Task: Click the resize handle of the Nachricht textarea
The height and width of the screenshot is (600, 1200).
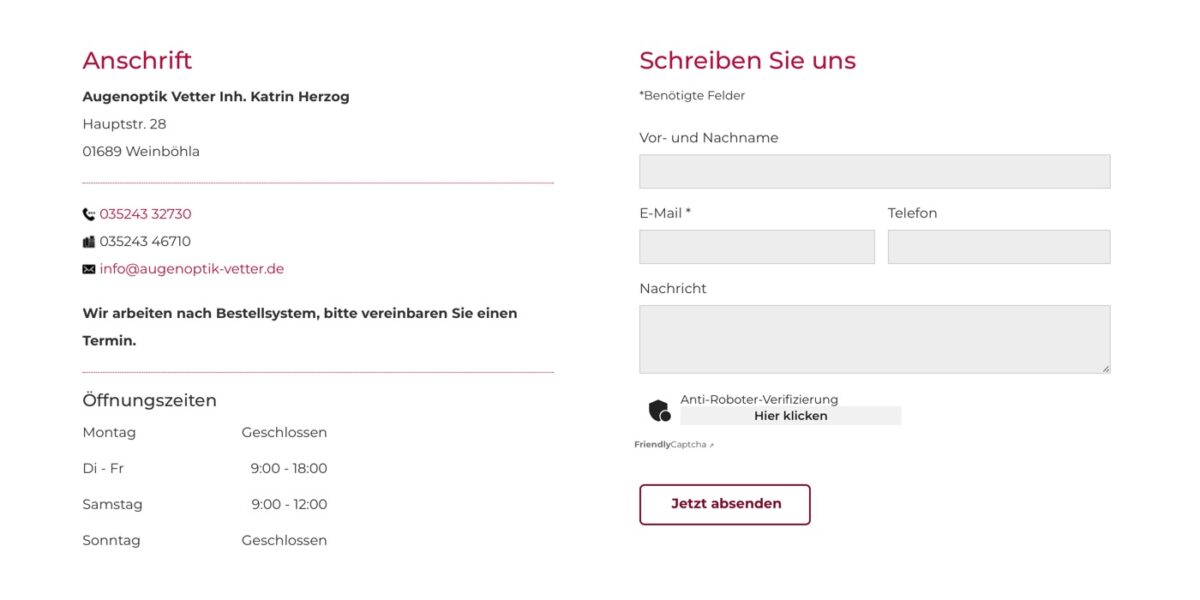Action: pyautogui.click(x=1105, y=368)
